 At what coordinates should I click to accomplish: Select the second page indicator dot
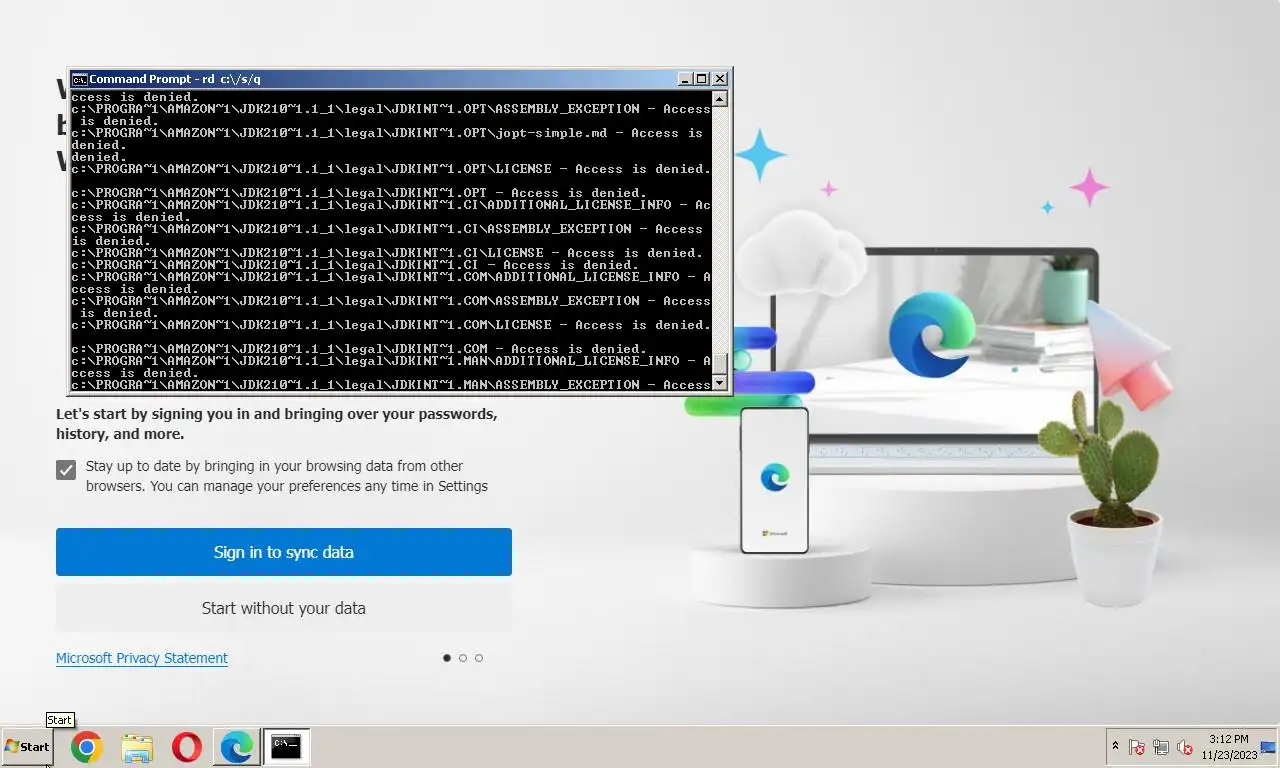coord(462,658)
